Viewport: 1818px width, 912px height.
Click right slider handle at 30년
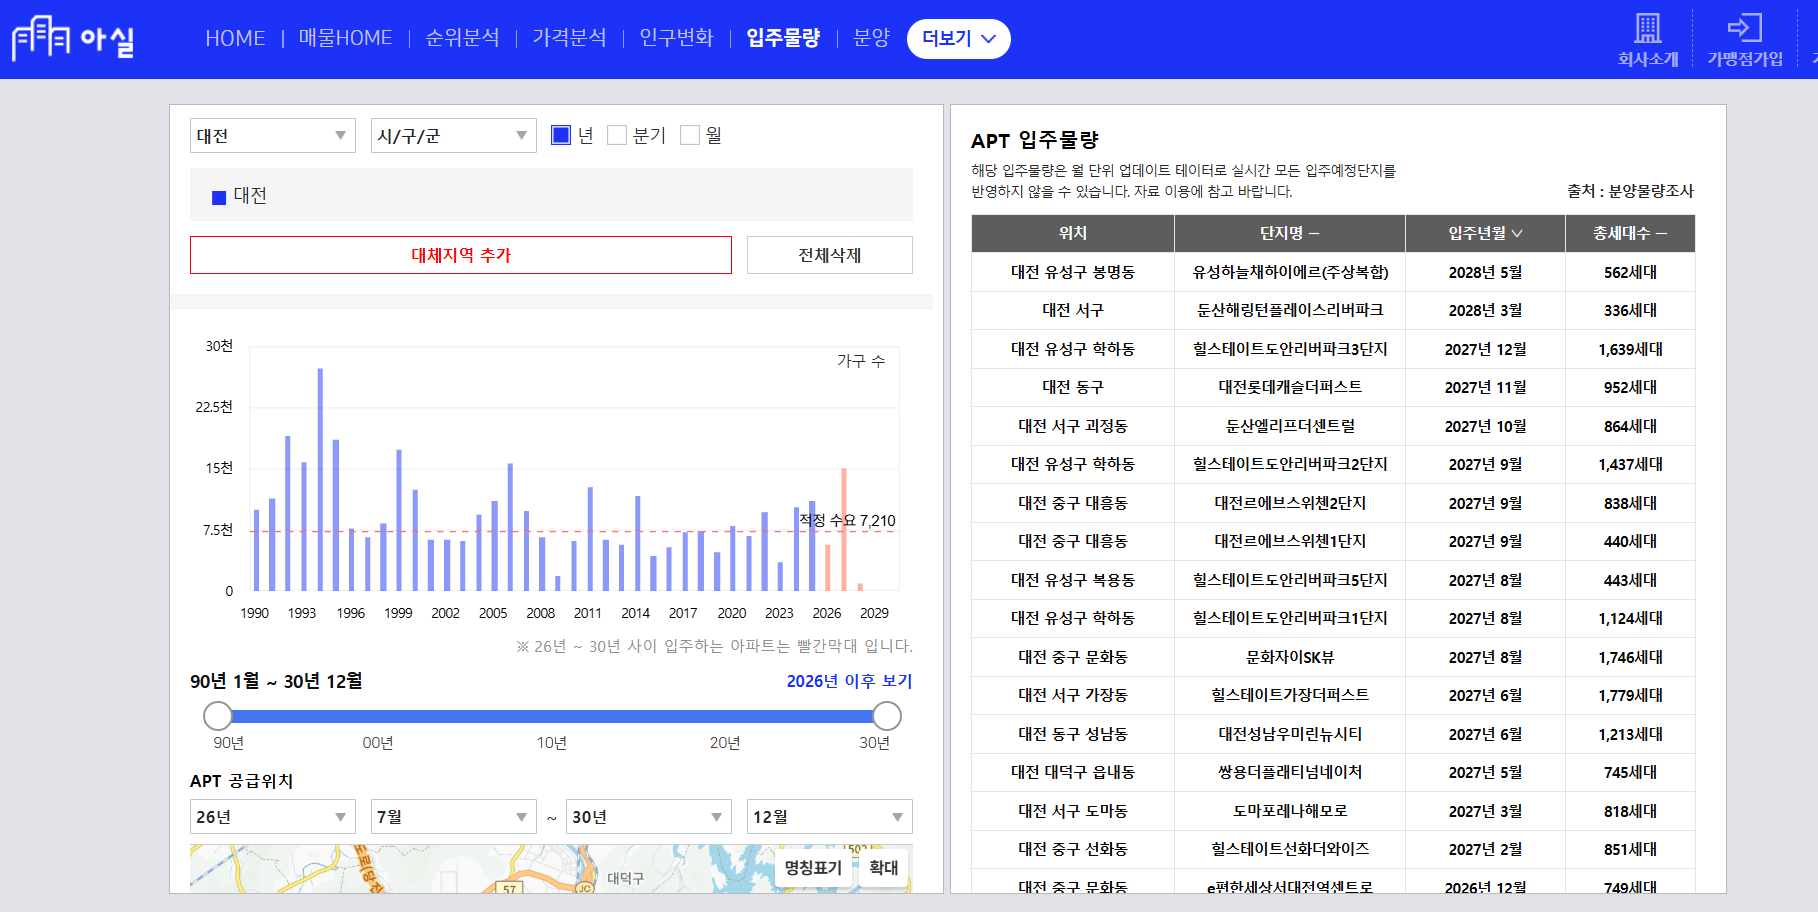pyautogui.click(x=887, y=716)
